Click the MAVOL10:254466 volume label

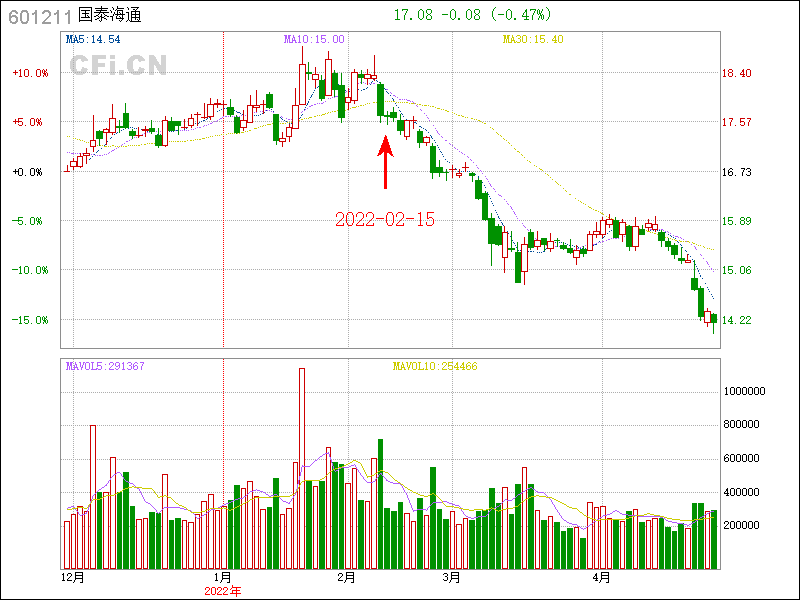coord(434,366)
